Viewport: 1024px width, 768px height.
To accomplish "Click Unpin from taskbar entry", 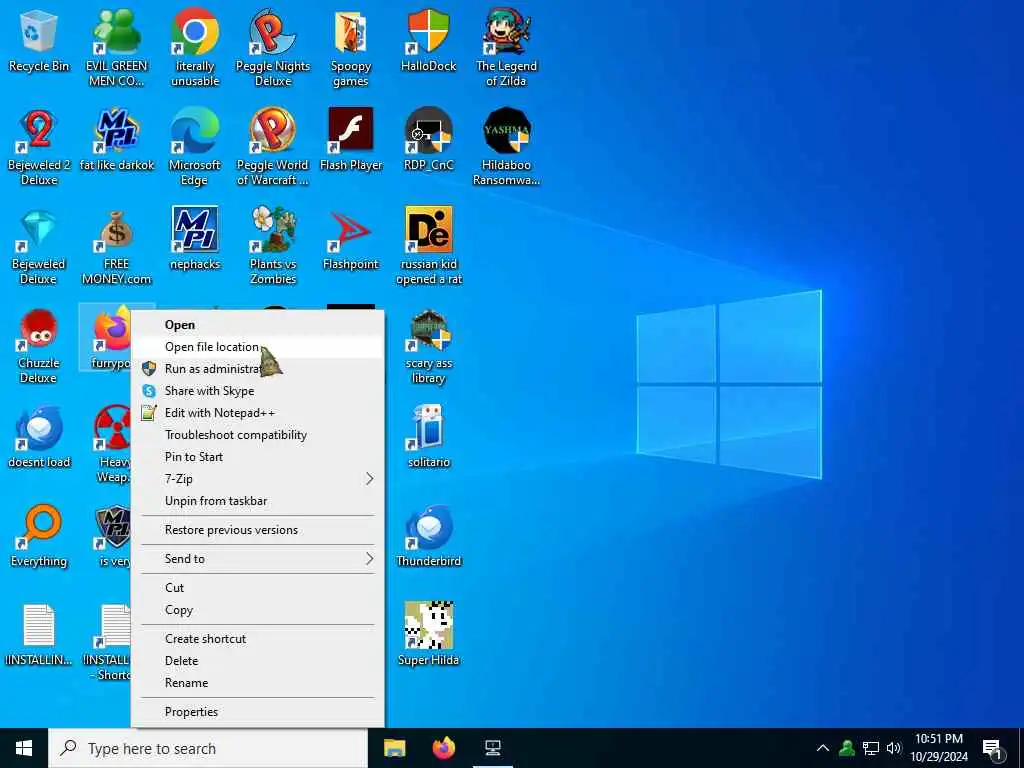I will tap(257, 501).
